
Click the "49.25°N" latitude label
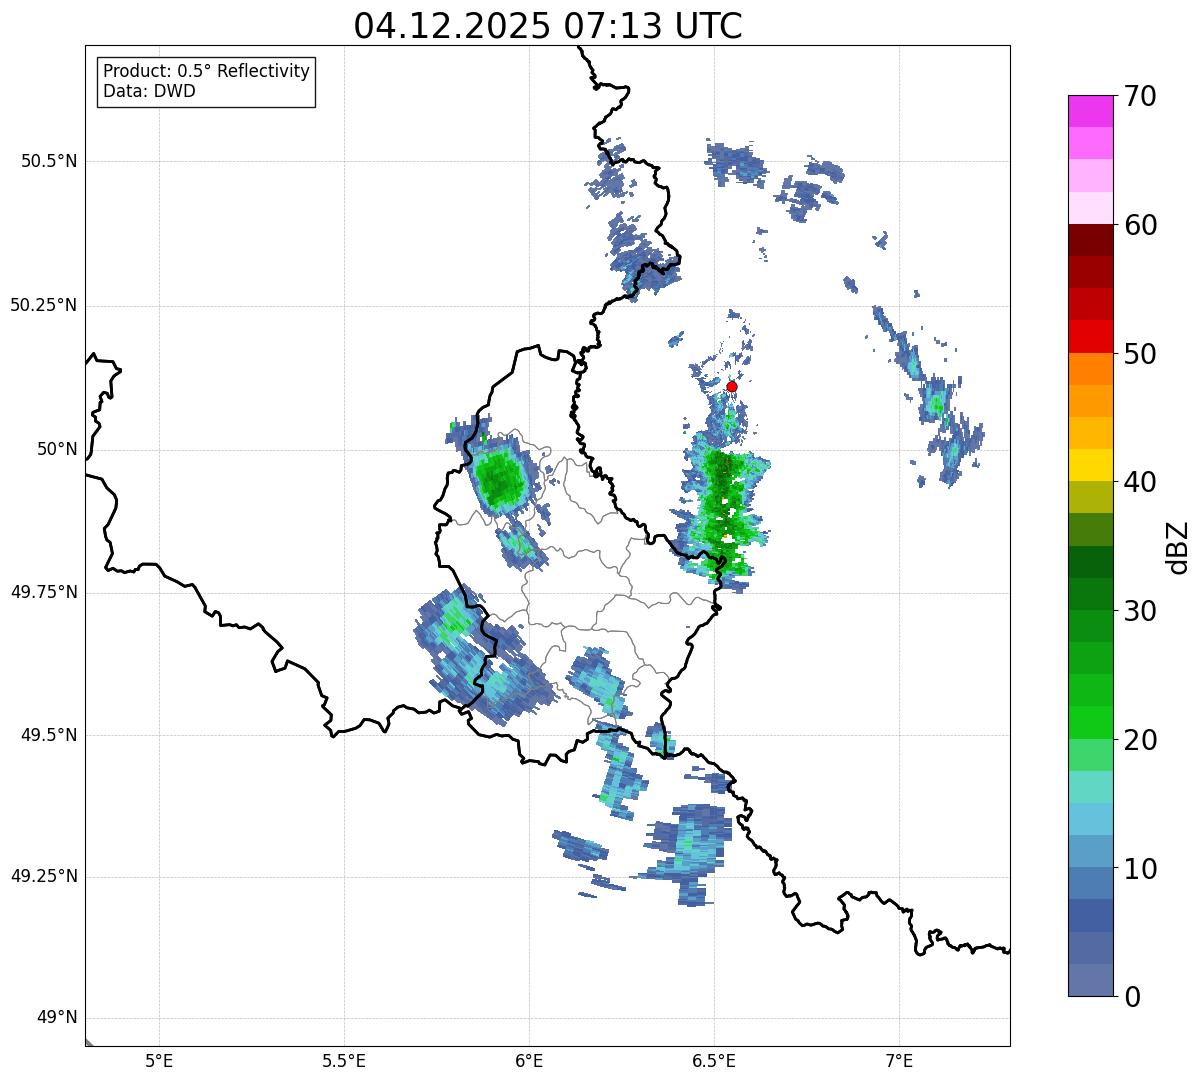44,876
